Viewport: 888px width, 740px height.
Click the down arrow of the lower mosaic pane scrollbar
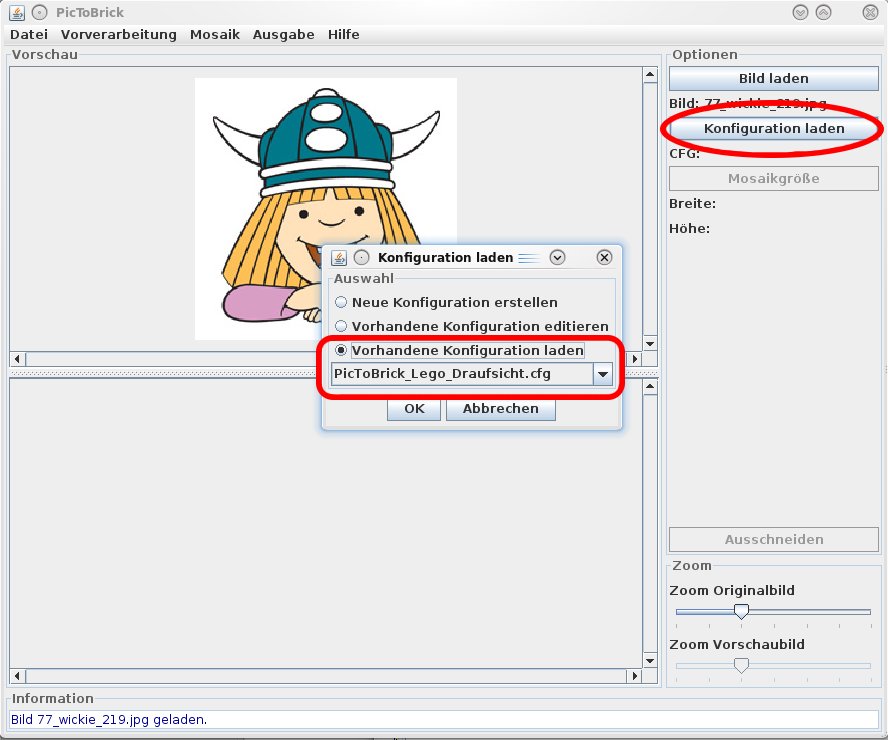point(650,661)
